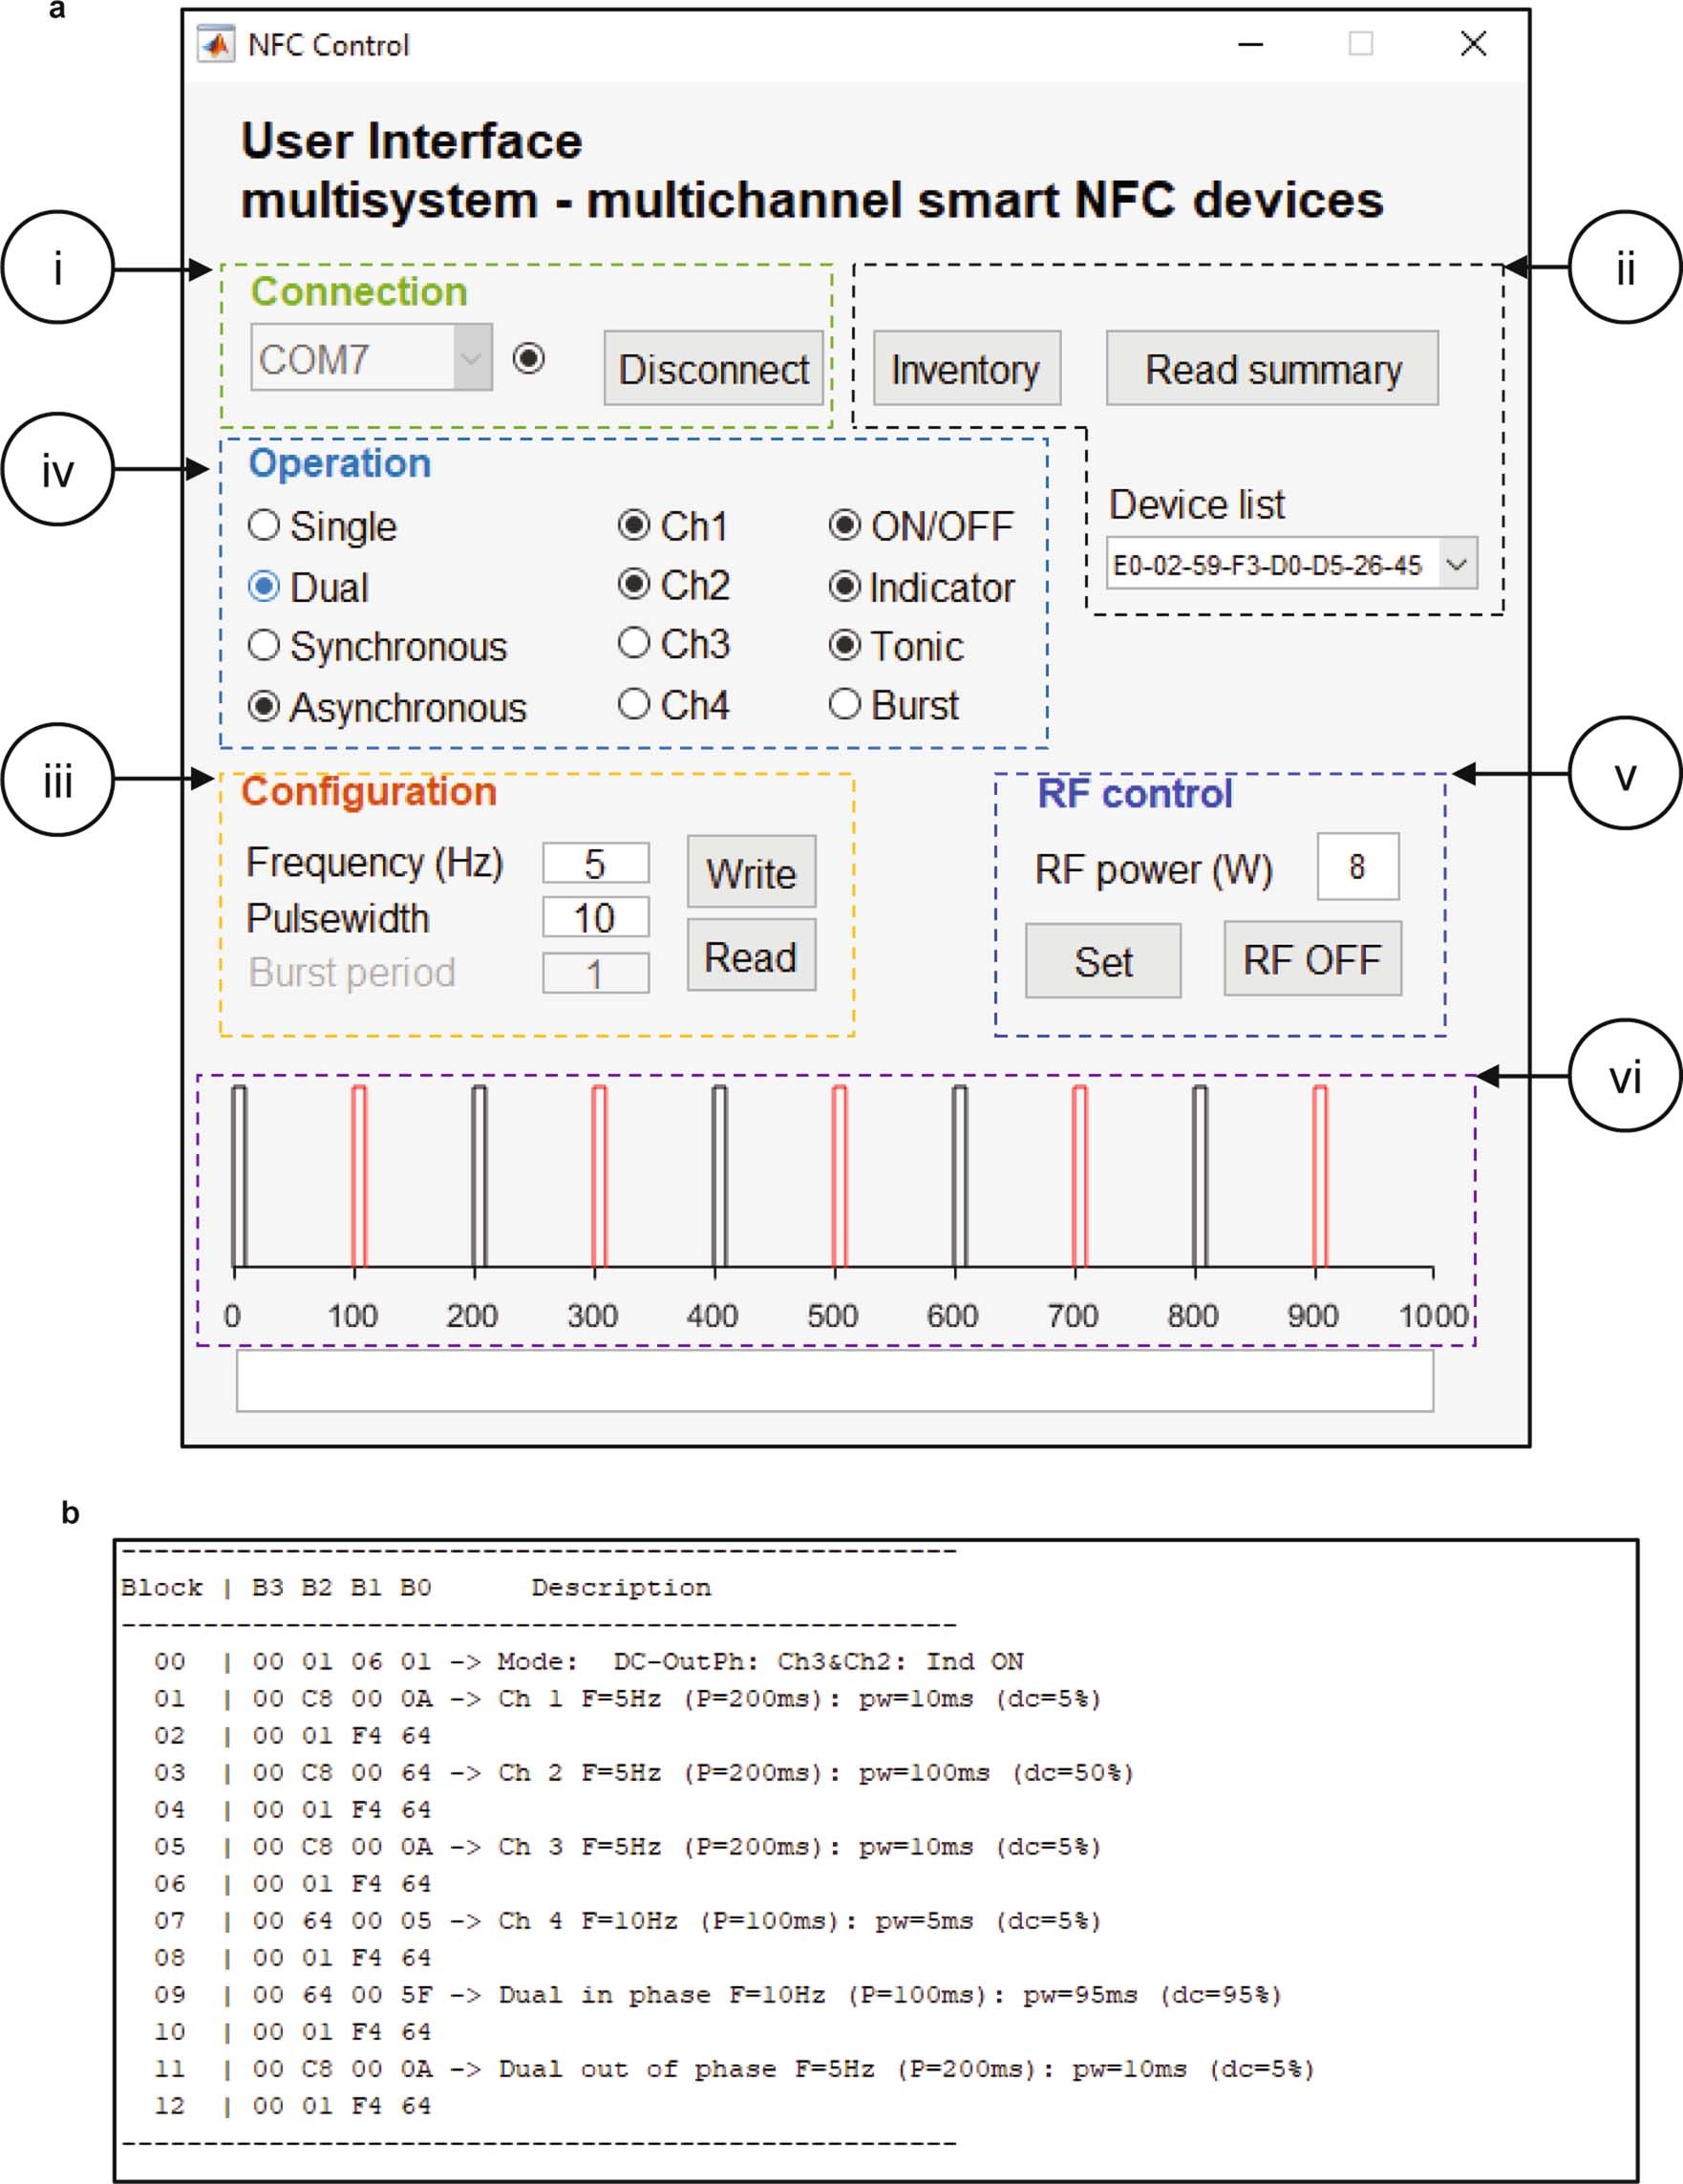Read the current device configuration

[x=750, y=957]
